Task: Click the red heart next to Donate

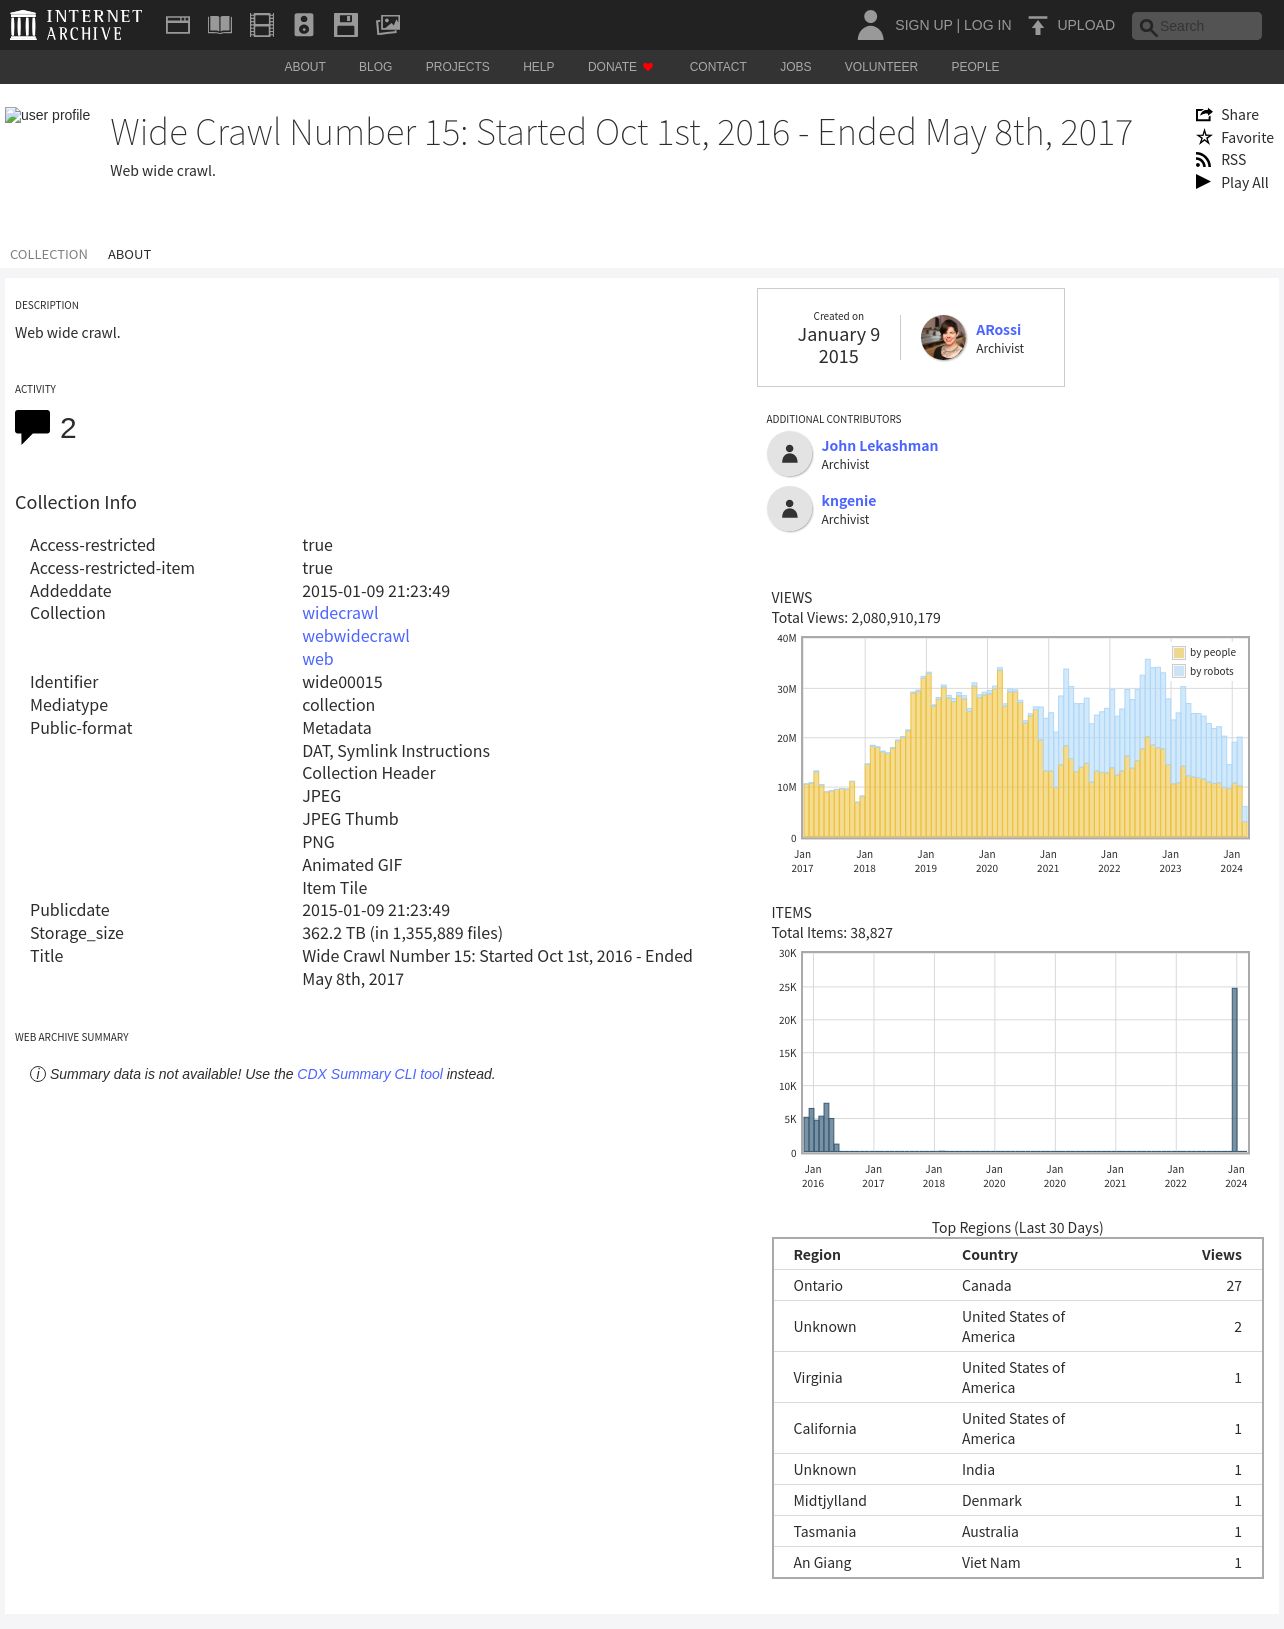Action: click(648, 67)
